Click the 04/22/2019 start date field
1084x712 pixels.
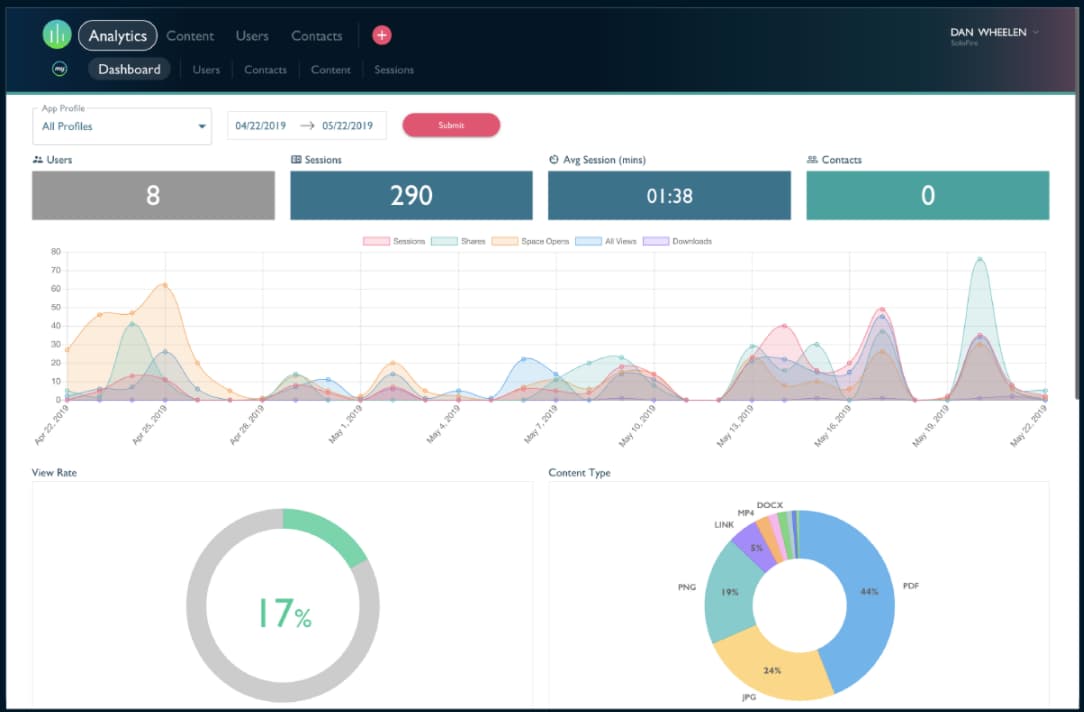(261, 126)
